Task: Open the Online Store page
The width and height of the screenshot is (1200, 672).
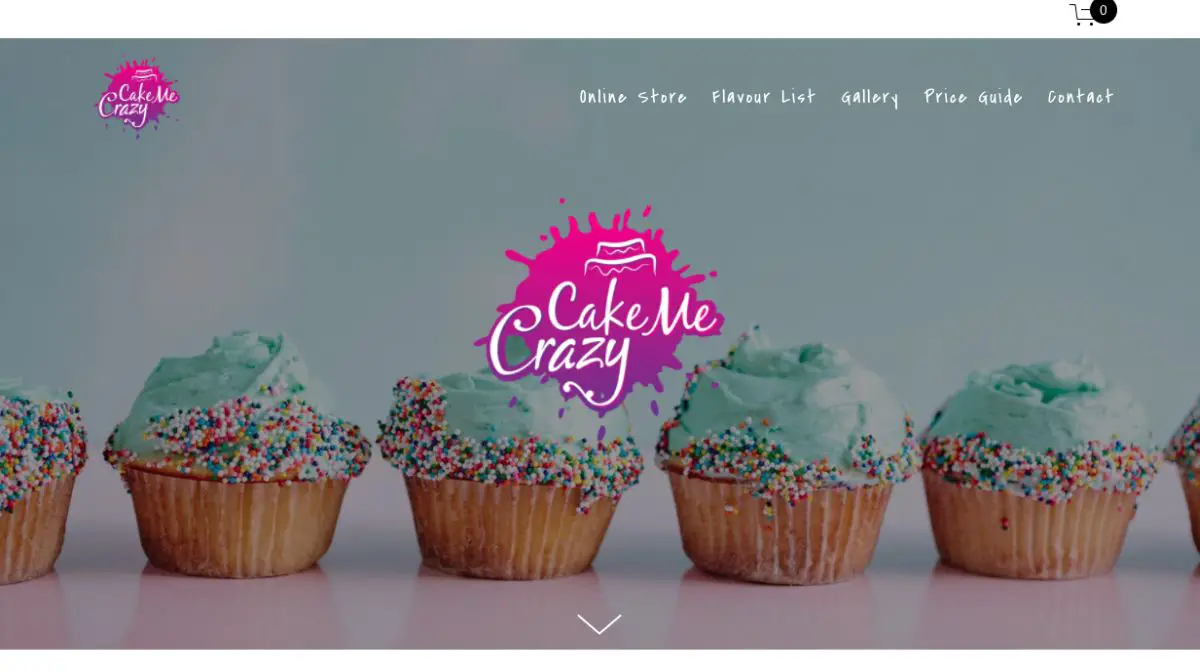Action: tap(633, 97)
